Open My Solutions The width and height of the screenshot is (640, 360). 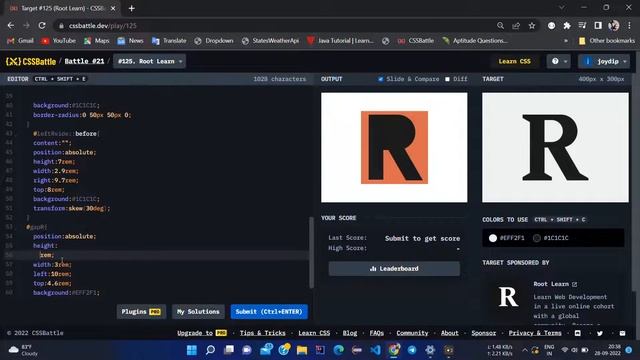[x=198, y=311]
